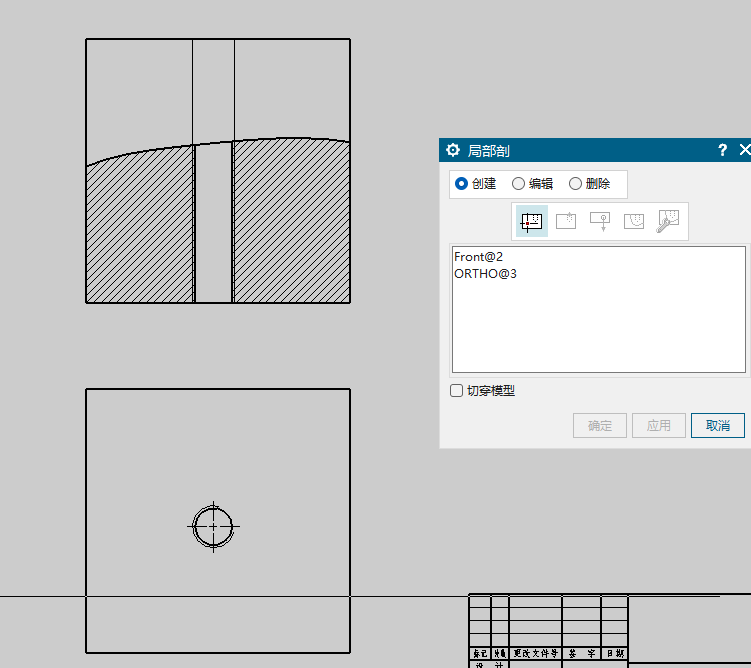The image size is (751, 668).
Task: Click the help question mark icon
Action: 722,150
